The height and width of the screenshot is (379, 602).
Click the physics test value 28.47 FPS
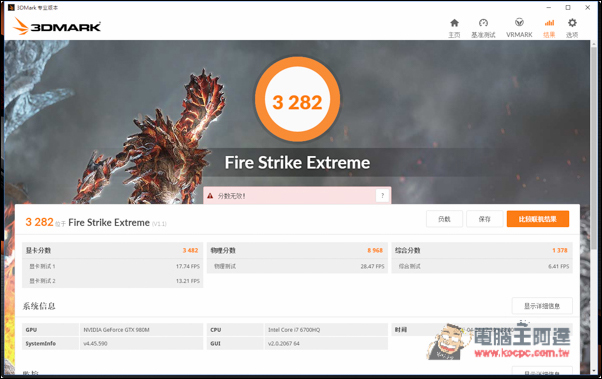click(x=372, y=266)
